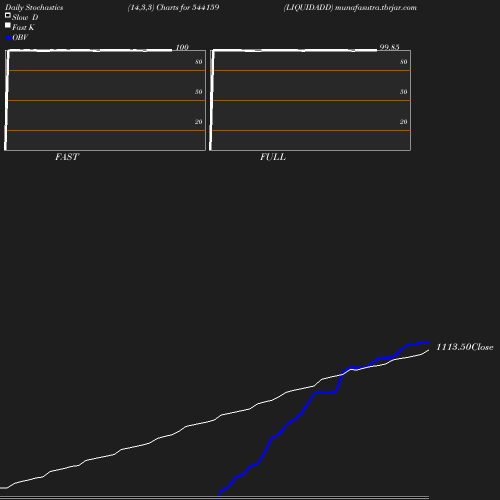
Task: Click the '100' value above FAST chart
Action: 182,47
